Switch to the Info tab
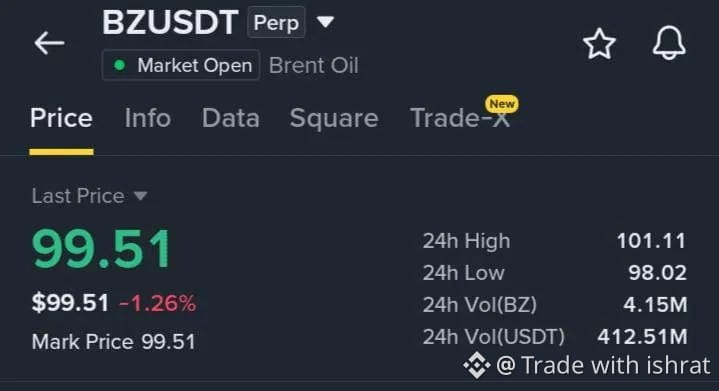This screenshot has width=719, height=391. (148, 118)
